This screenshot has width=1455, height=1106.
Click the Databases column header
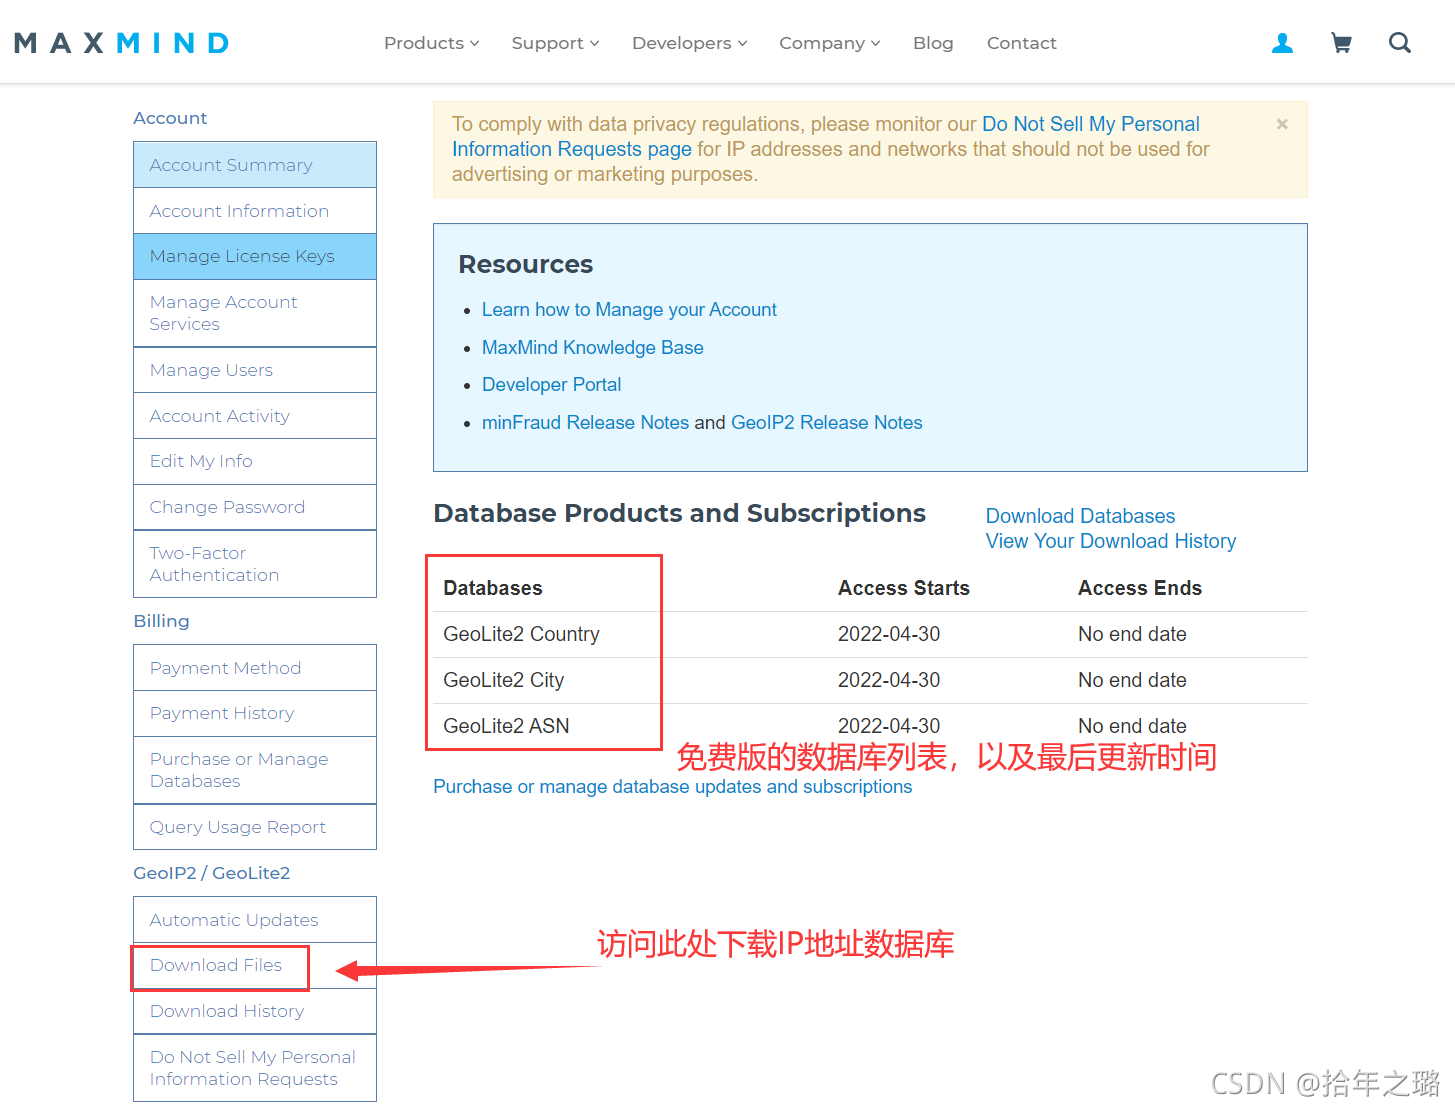pos(493,588)
